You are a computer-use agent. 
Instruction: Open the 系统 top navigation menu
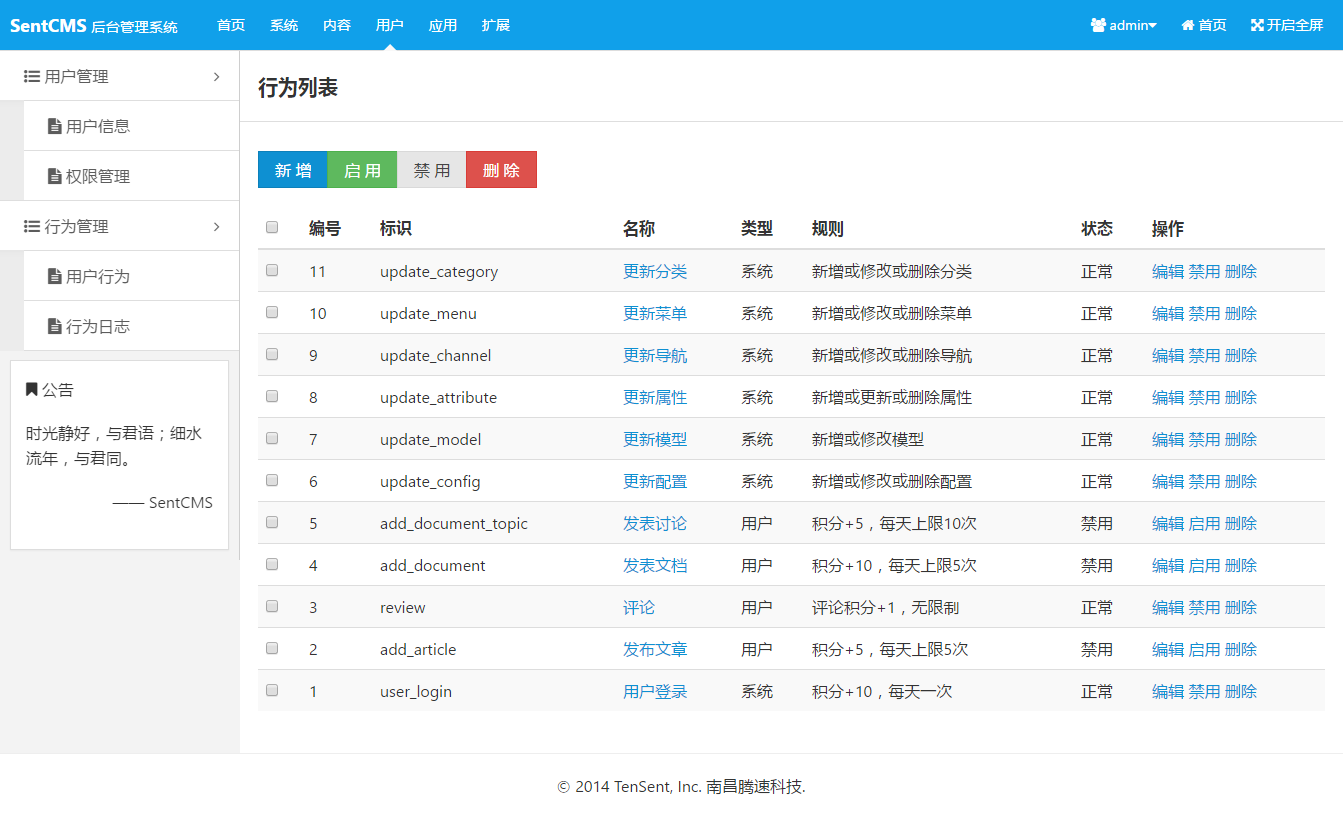click(284, 25)
